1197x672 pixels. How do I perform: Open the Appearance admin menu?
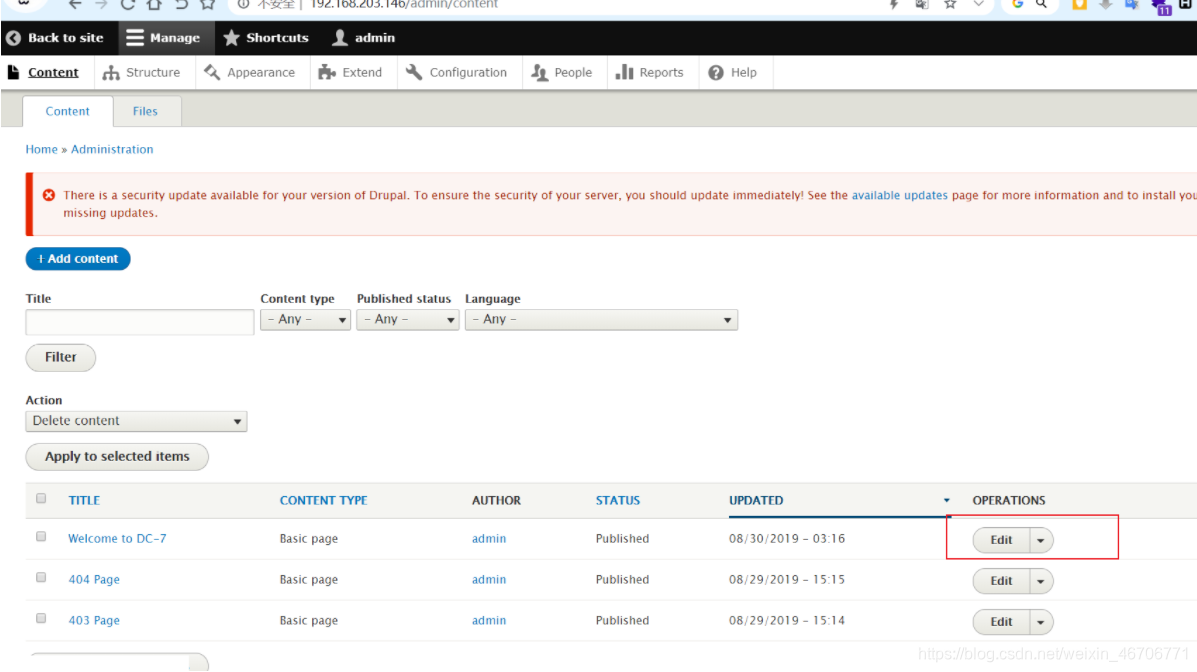point(250,73)
